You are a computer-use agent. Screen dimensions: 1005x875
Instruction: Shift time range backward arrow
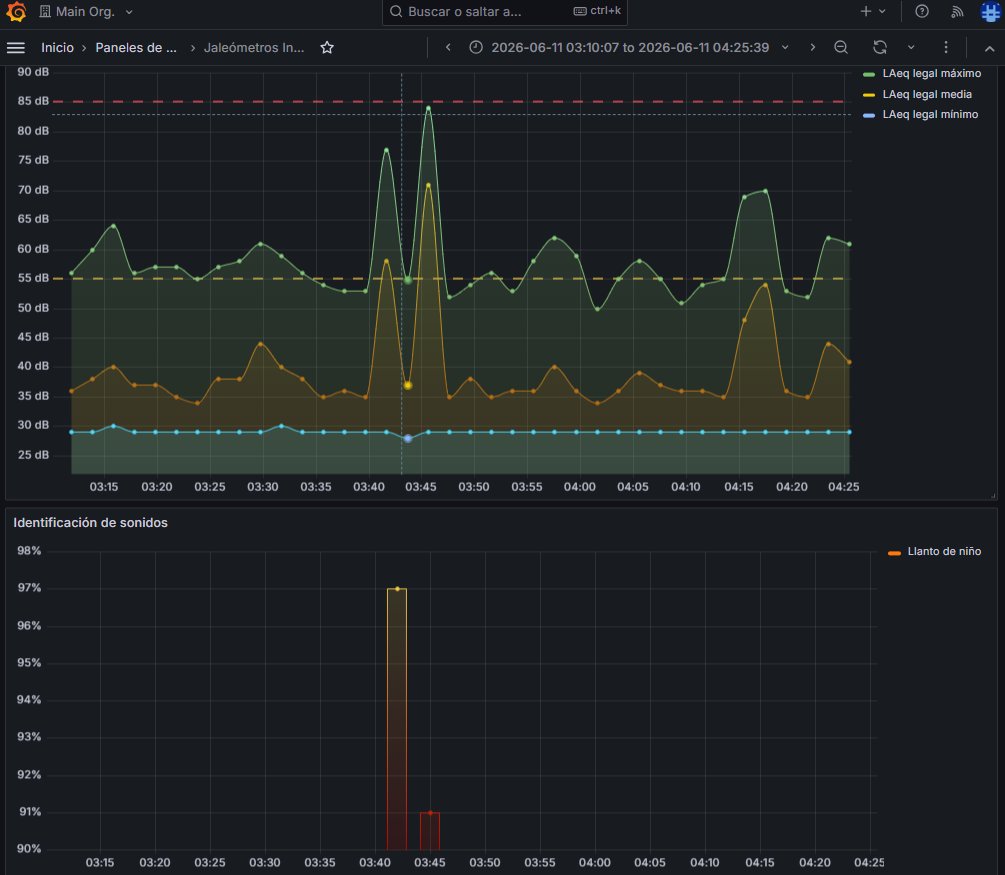pyautogui.click(x=448, y=47)
